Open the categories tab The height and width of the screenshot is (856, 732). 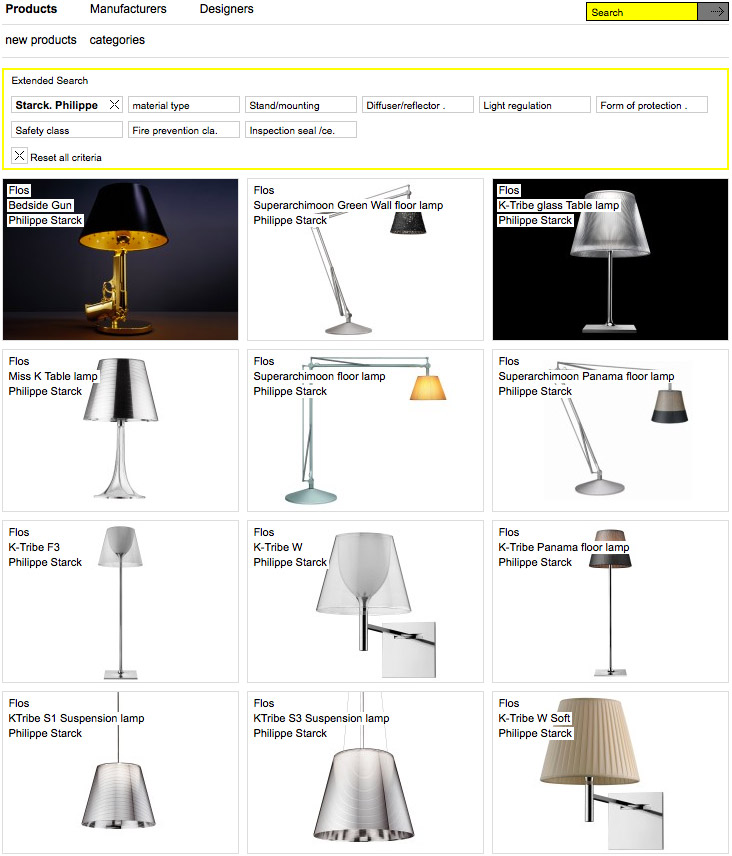tap(117, 40)
